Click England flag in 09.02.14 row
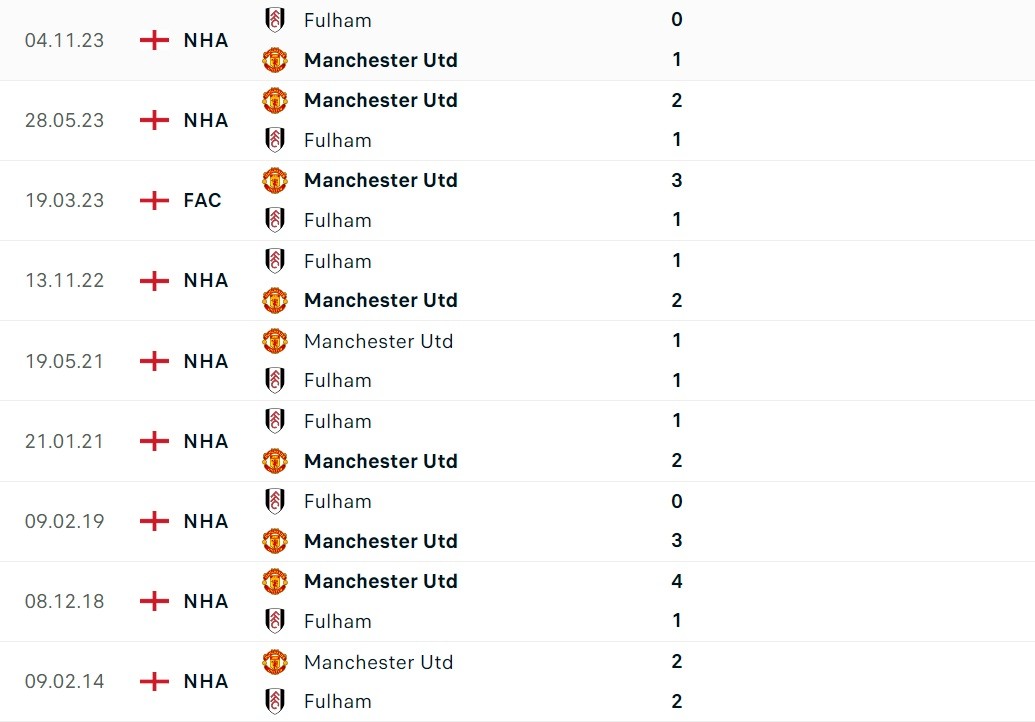Screen dimensions: 1035x722 pyautogui.click(x=154, y=681)
